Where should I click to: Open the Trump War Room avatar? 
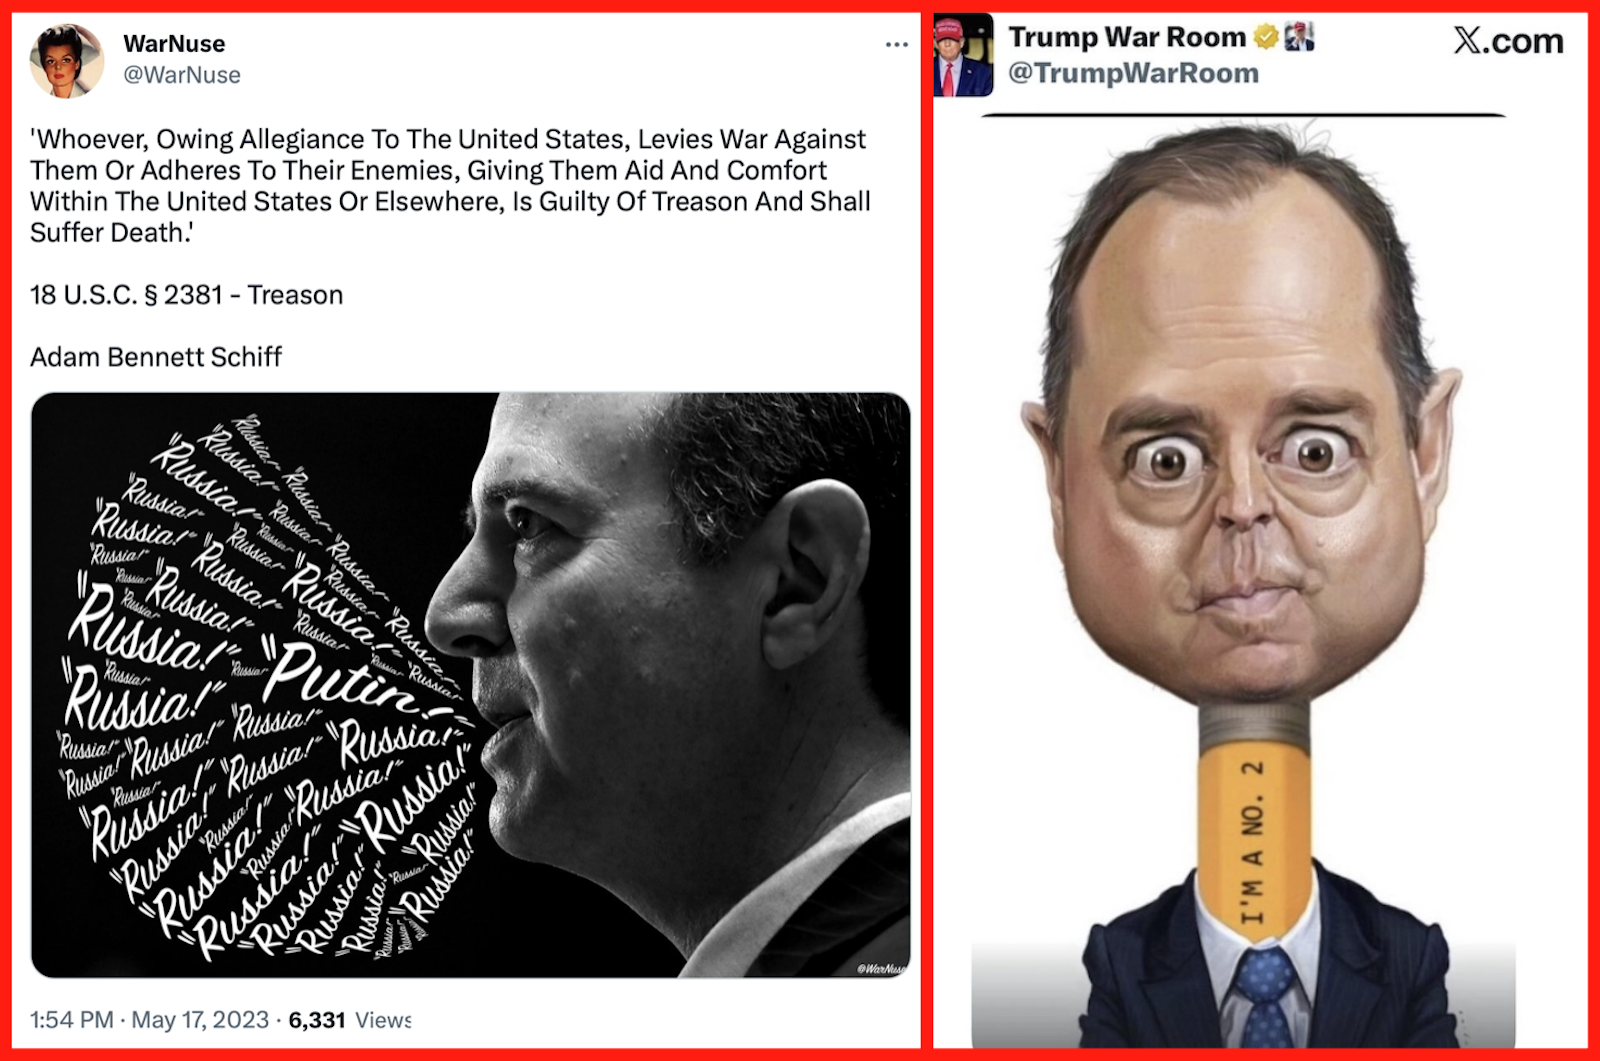coord(963,56)
